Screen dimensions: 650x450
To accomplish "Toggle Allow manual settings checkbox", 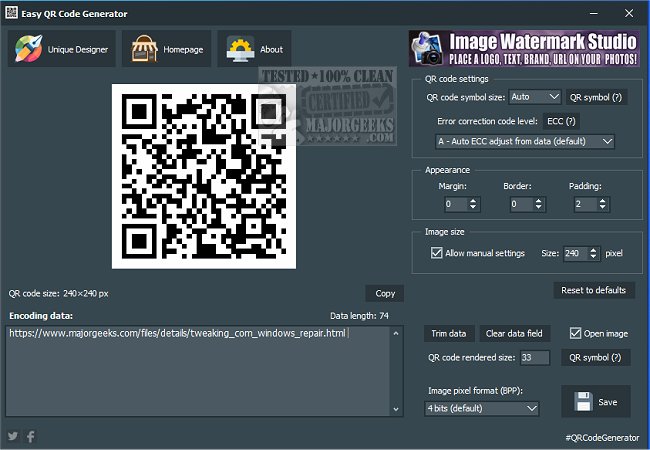I will [x=437, y=253].
